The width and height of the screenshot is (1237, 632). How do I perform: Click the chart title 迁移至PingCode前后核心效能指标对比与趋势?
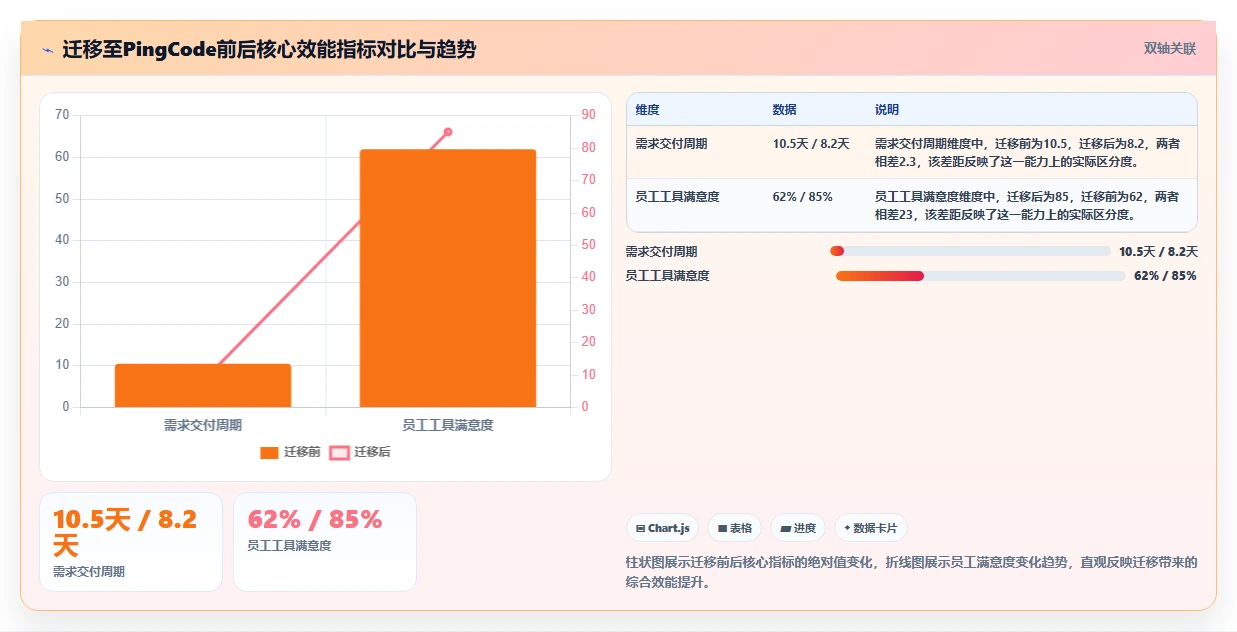click(x=269, y=49)
